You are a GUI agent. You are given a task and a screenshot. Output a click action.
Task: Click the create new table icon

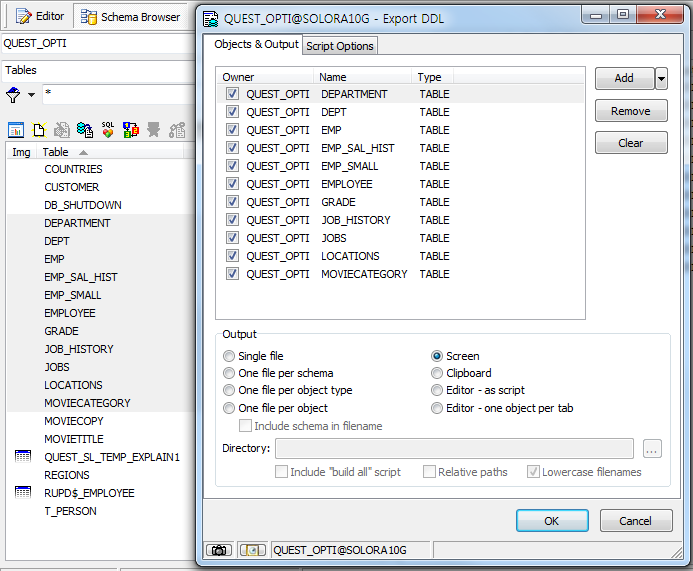point(39,130)
